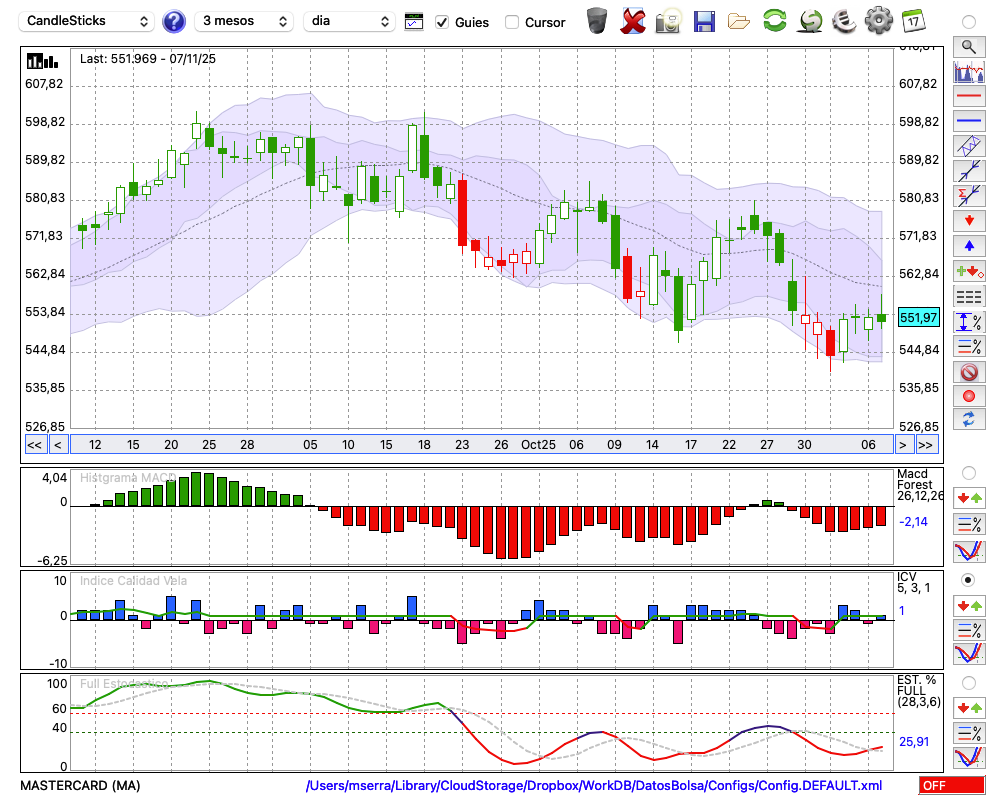
Task: Select the red horizontal line tool
Action: (969, 96)
